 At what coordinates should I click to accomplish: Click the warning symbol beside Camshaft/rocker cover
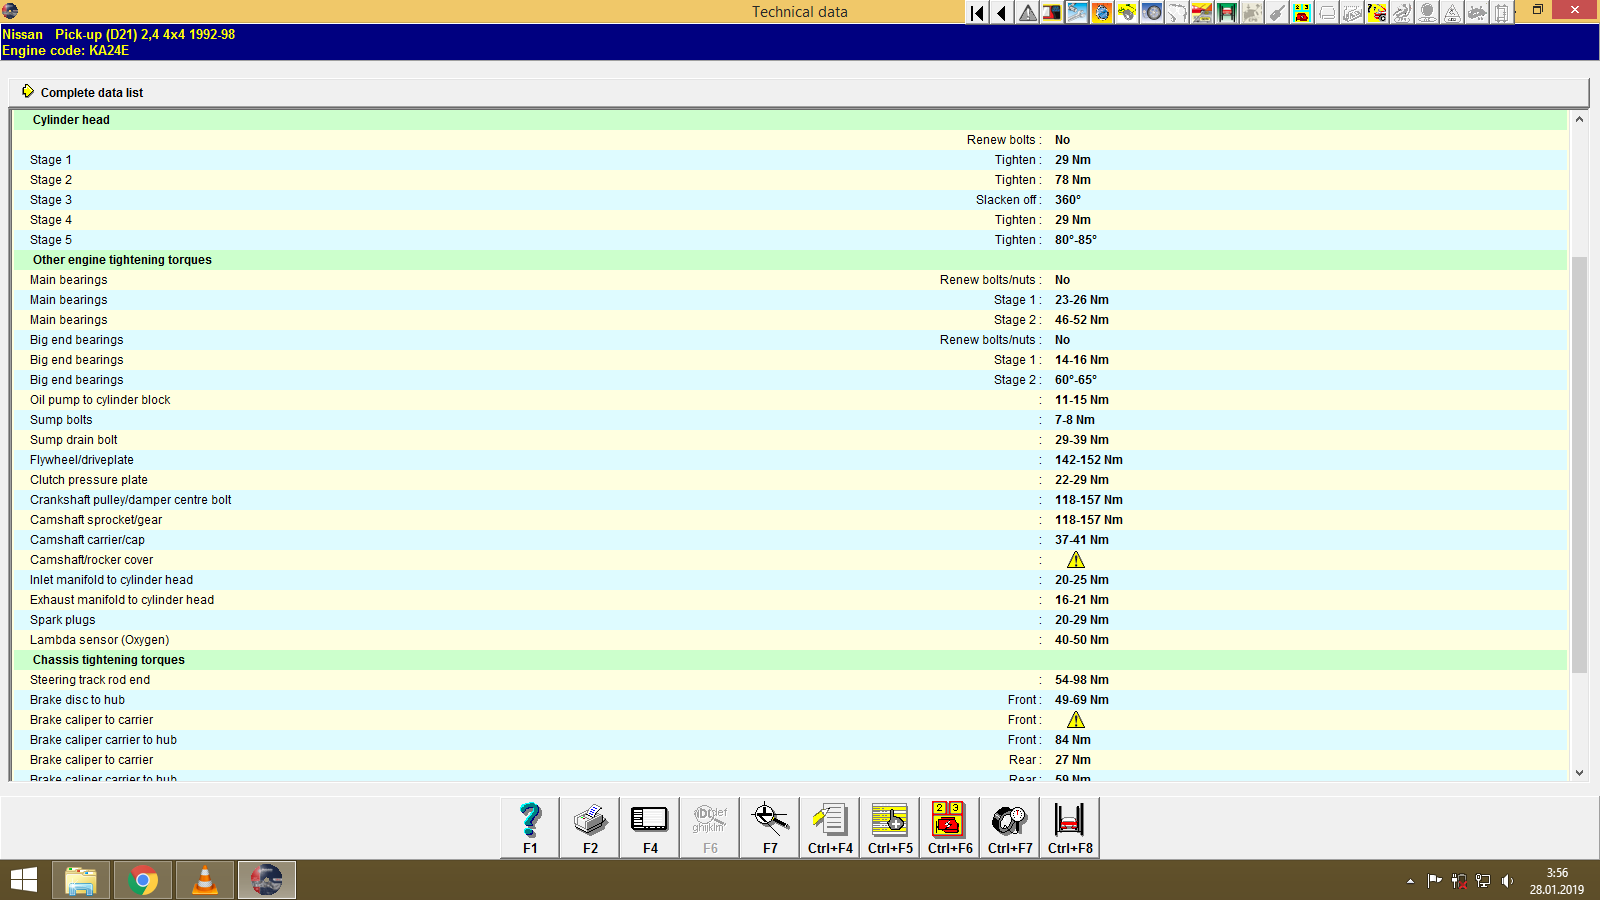coord(1076,559)
